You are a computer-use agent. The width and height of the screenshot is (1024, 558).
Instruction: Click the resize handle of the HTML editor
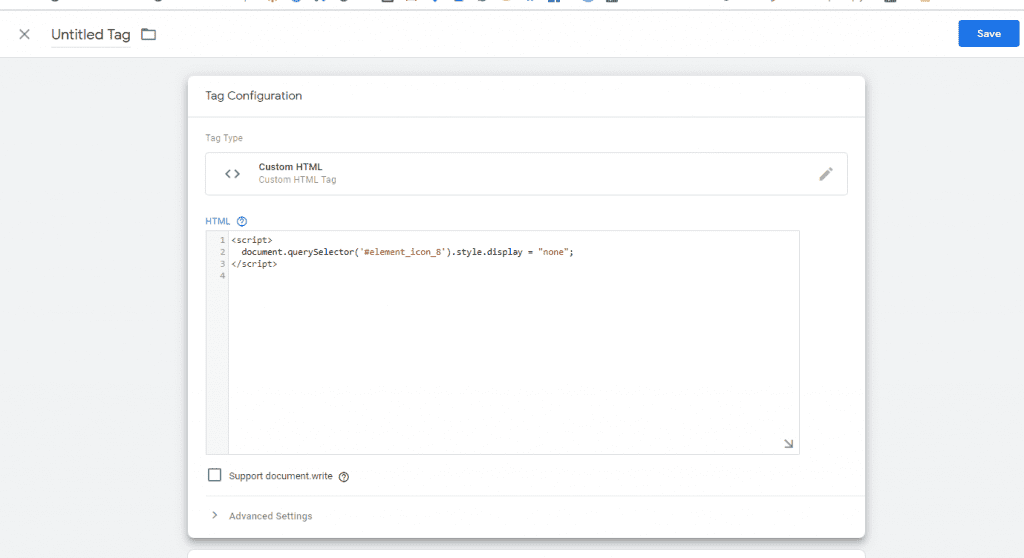(x=788, y=443)
